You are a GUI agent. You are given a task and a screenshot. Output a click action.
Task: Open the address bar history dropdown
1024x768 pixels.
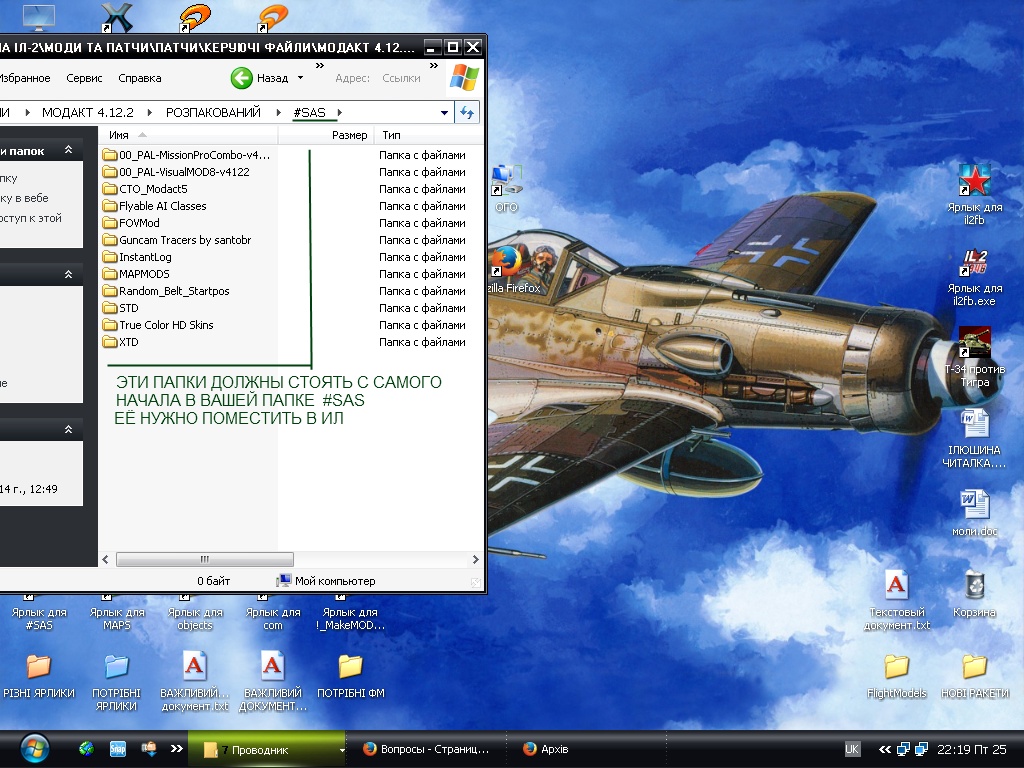[444, 112]
